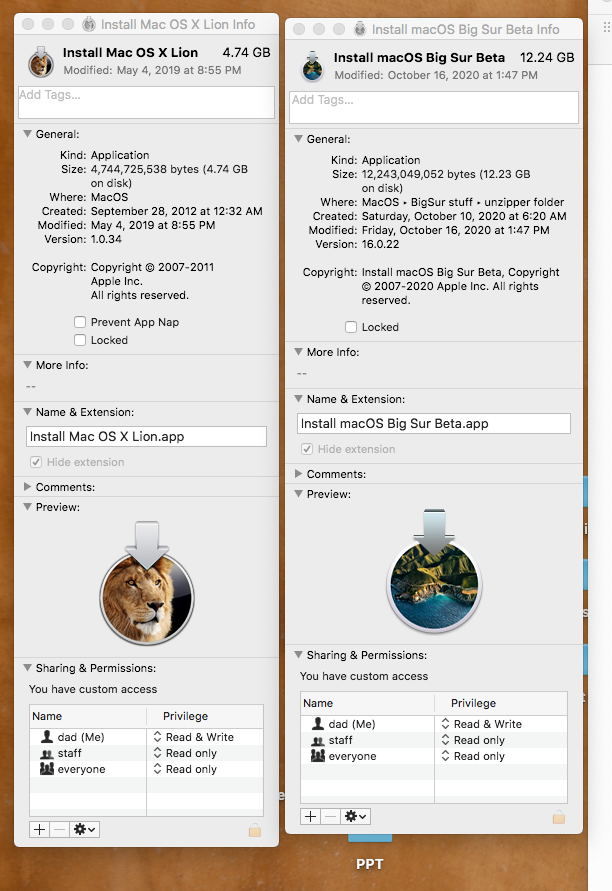Click Add Tags field in Big Sur Info
This screenshot has width=612, height=891.
point(434,107)
